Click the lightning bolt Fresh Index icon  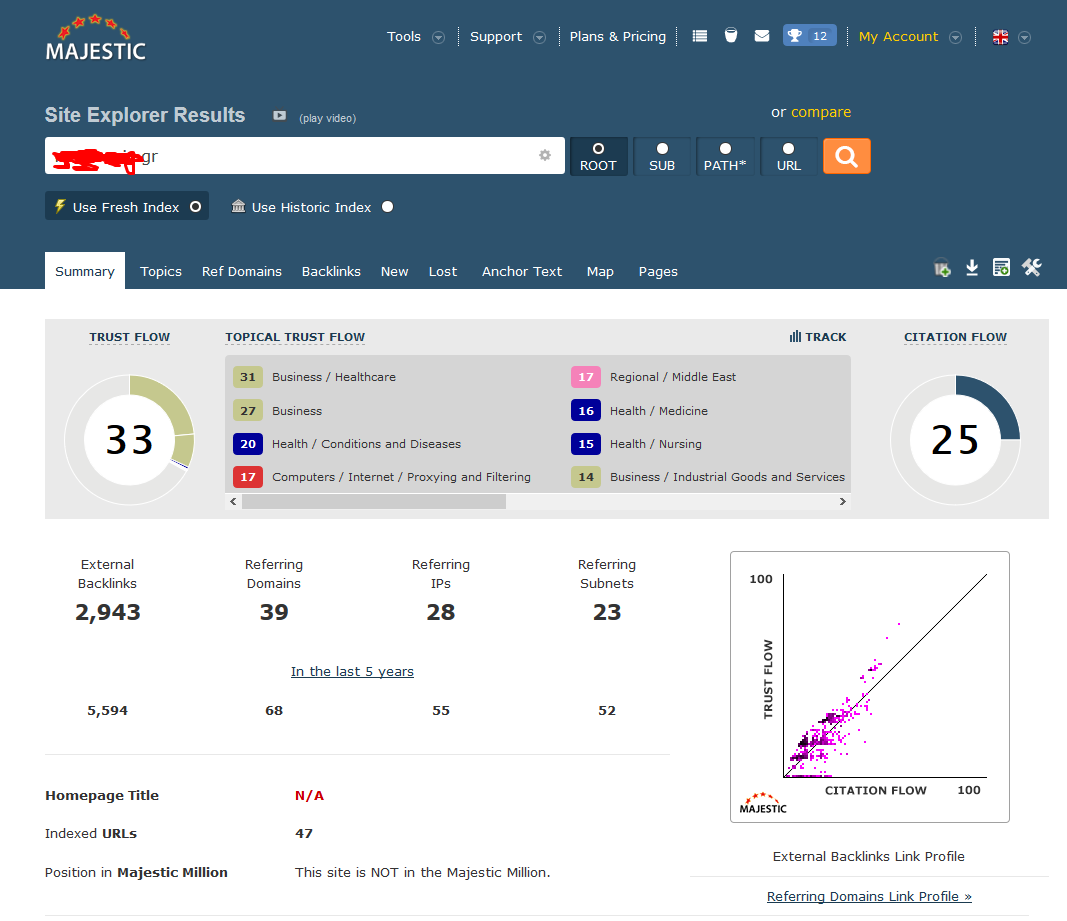click(60, 206)
